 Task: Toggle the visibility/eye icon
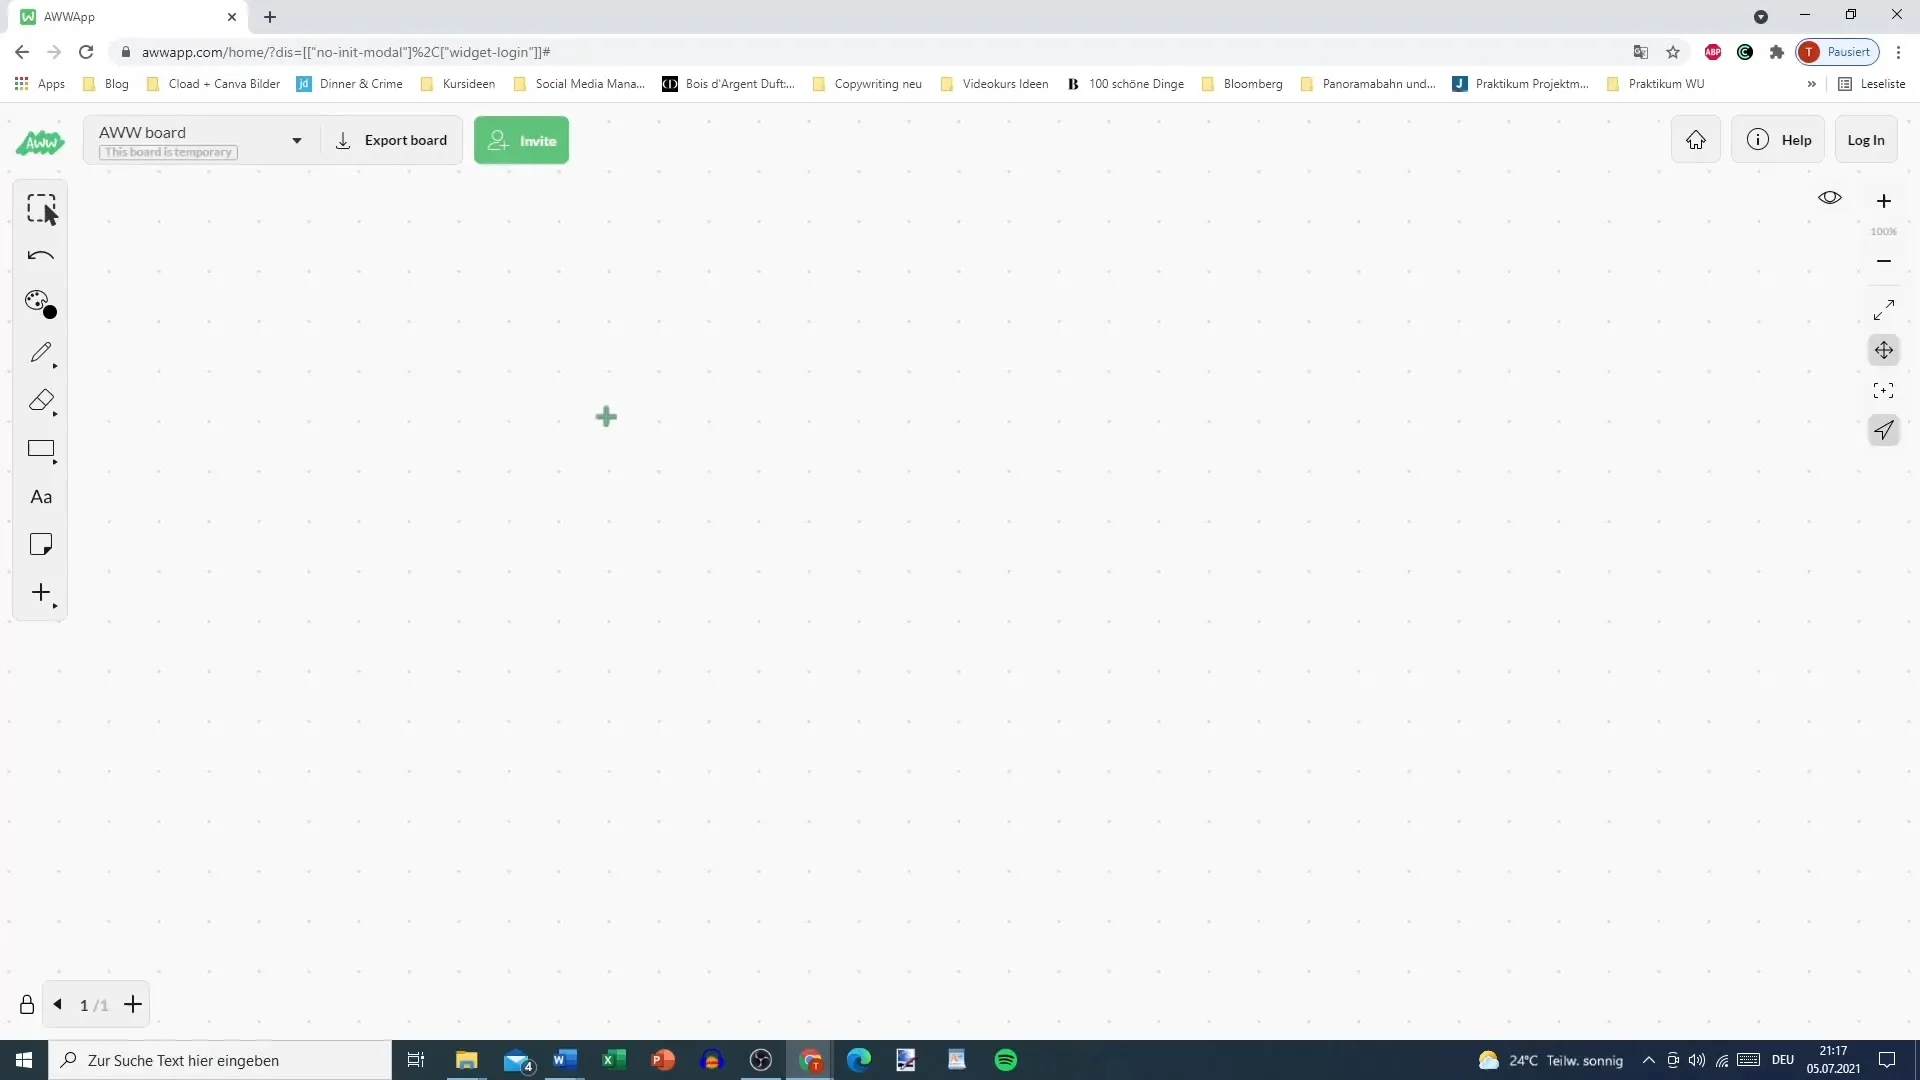1830,199
